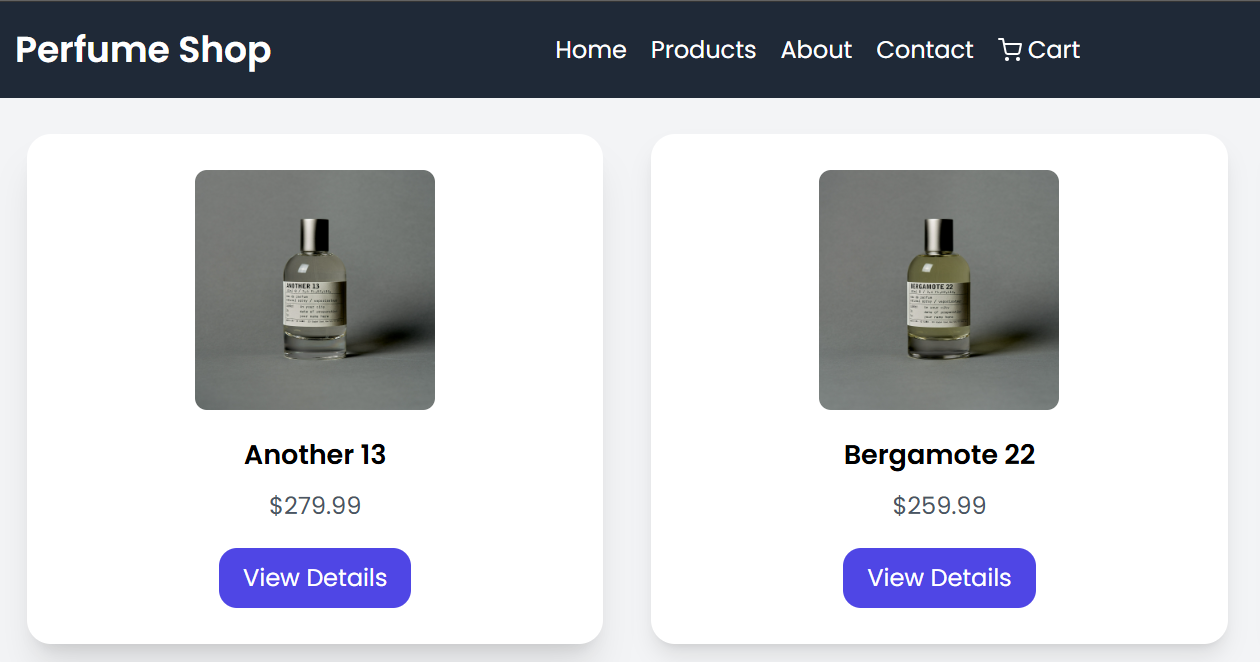
Task: Click the $279.99 price of Another 13
Action: (314, 505)
